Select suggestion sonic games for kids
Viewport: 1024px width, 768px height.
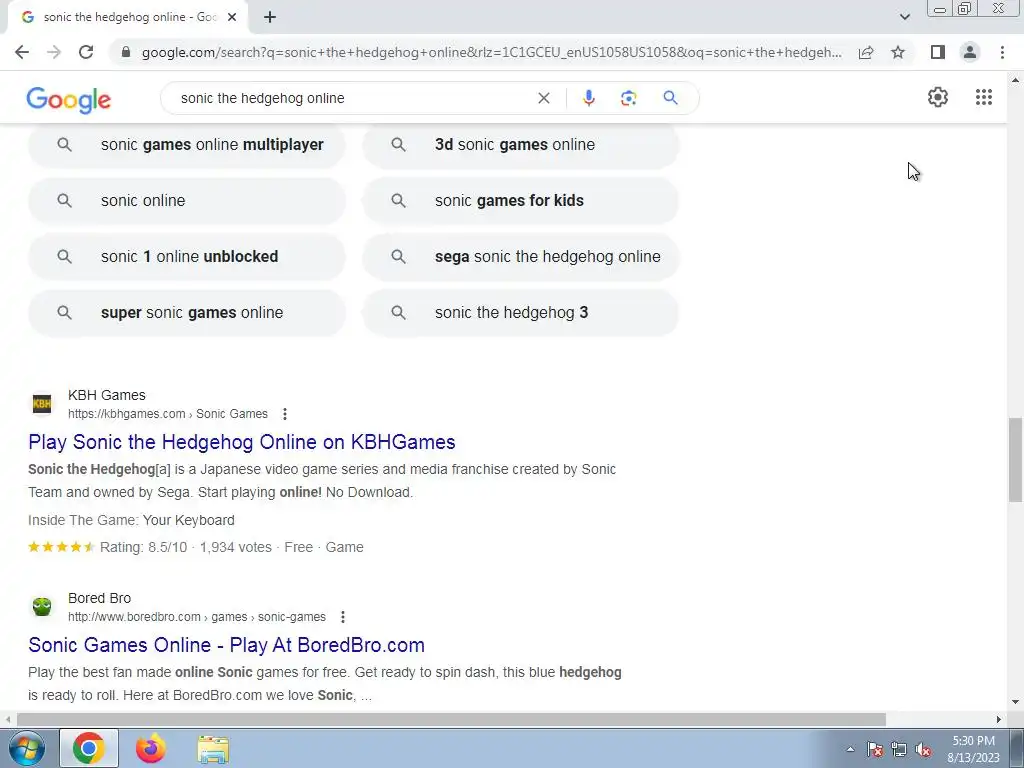click(x=520, y=200)
